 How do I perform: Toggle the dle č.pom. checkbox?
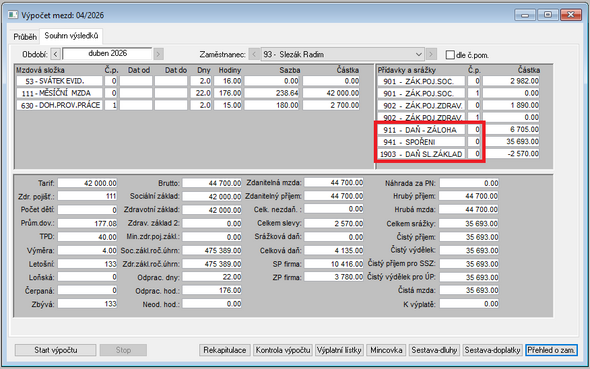coord(450,55)
